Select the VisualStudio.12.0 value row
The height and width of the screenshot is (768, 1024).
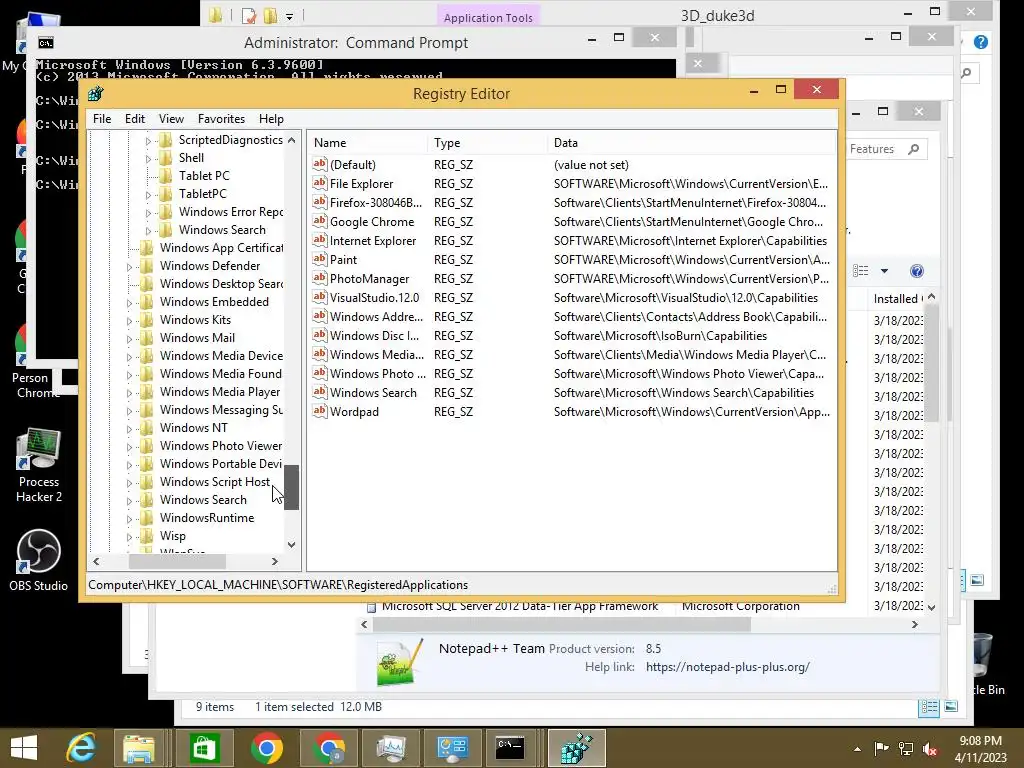(571, 297)
